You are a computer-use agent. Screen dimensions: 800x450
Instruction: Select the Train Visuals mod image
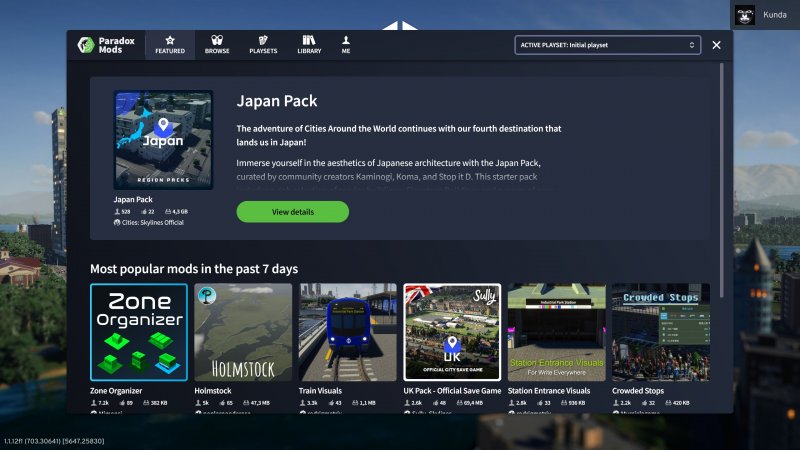point(347,332)
